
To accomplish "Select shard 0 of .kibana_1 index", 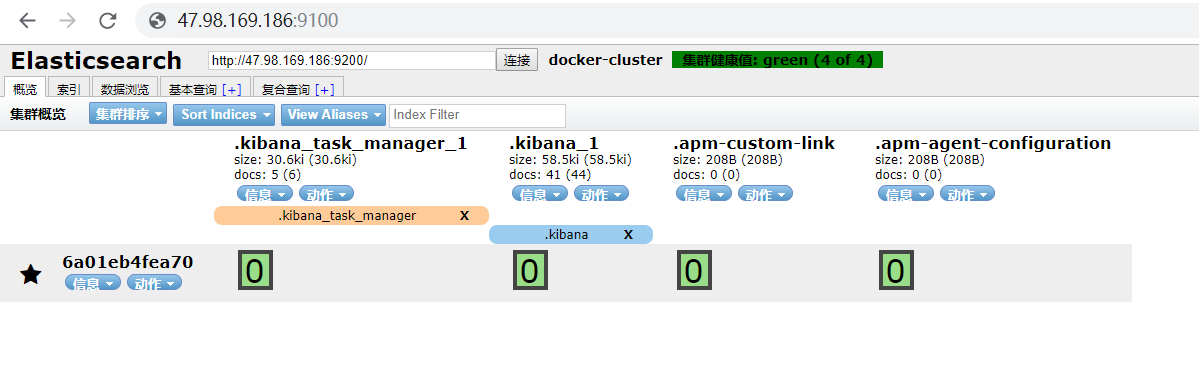I will [530, 271].
